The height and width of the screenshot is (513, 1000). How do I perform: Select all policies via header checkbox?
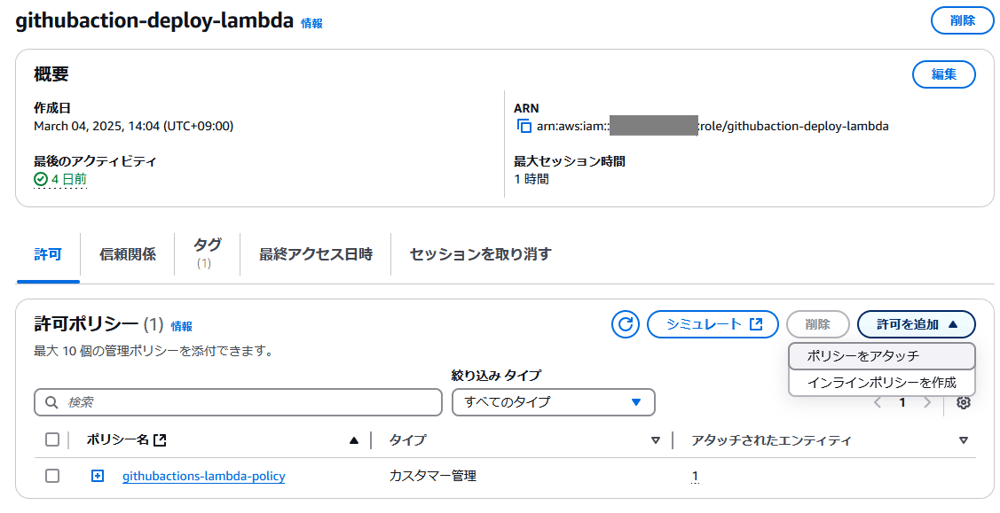pos(52,440)
